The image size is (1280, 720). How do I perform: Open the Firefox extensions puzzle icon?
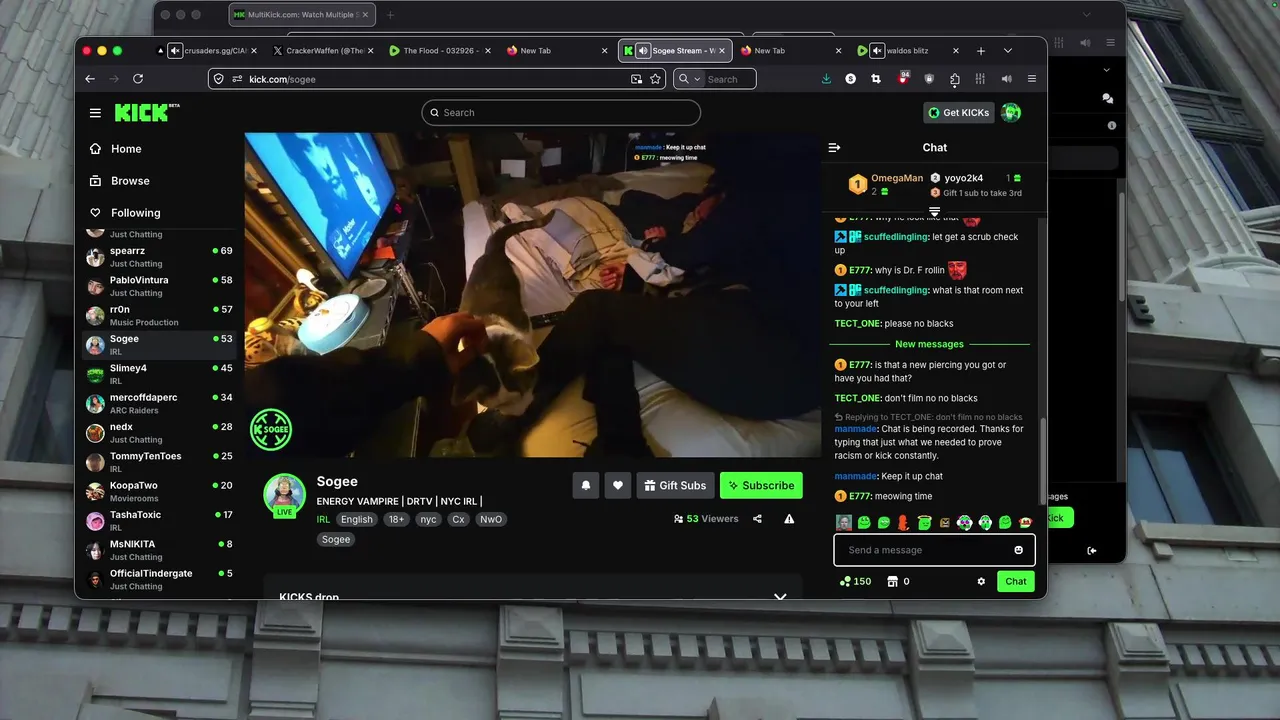[x=954, y=79]
